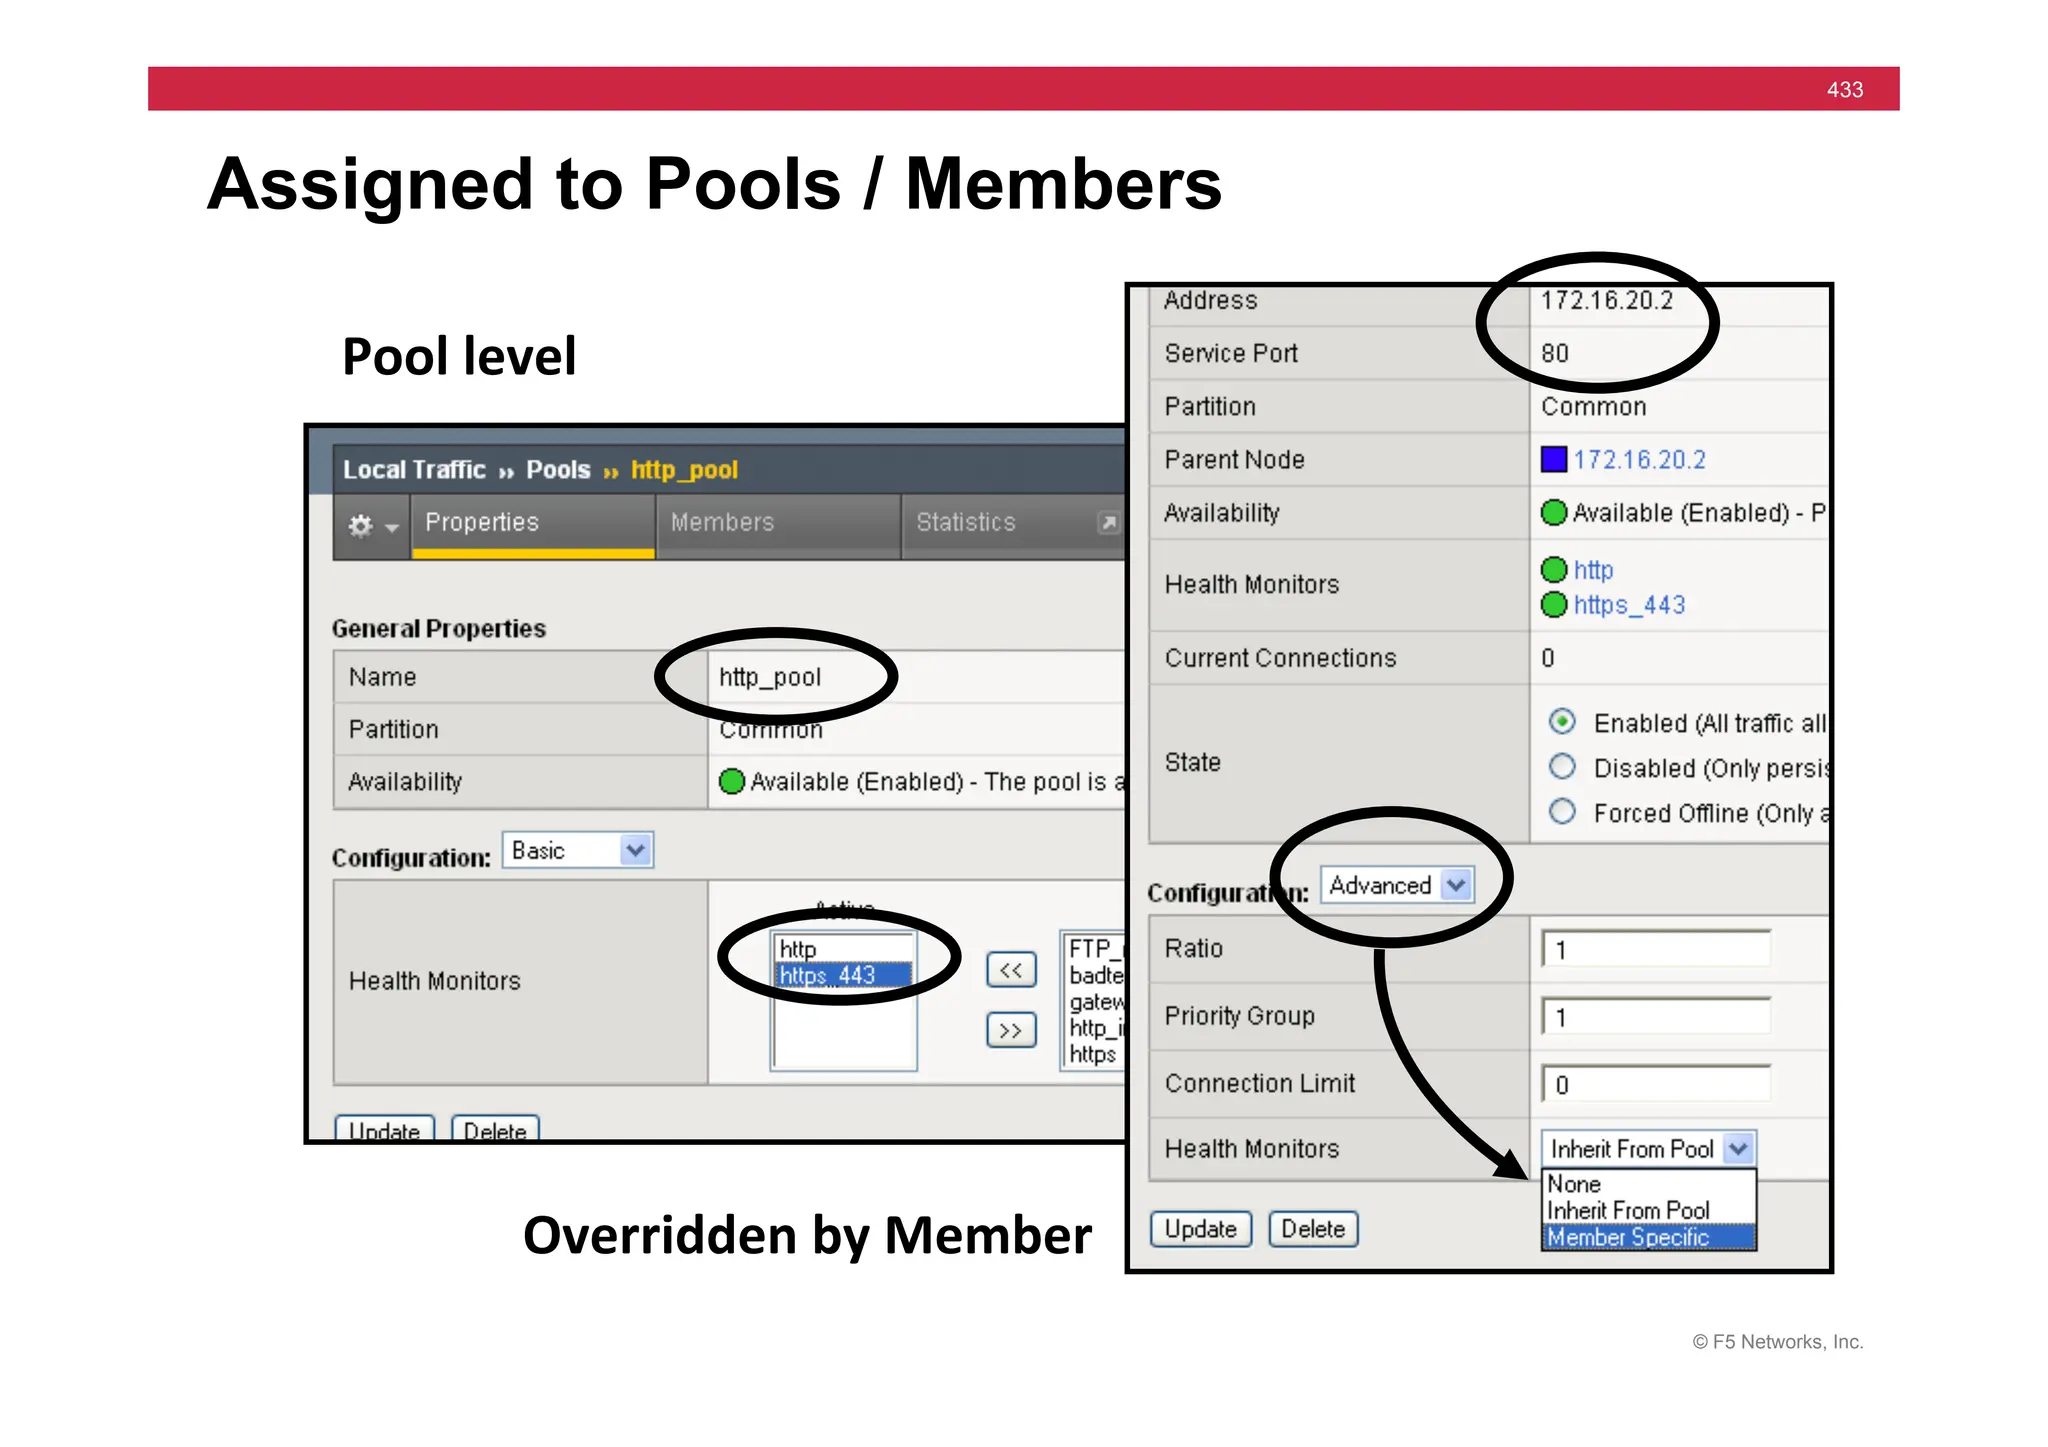Select the last https entry in Available monitors list
This screenshot has width=2048, height=1447.
pos(1092,1054)
